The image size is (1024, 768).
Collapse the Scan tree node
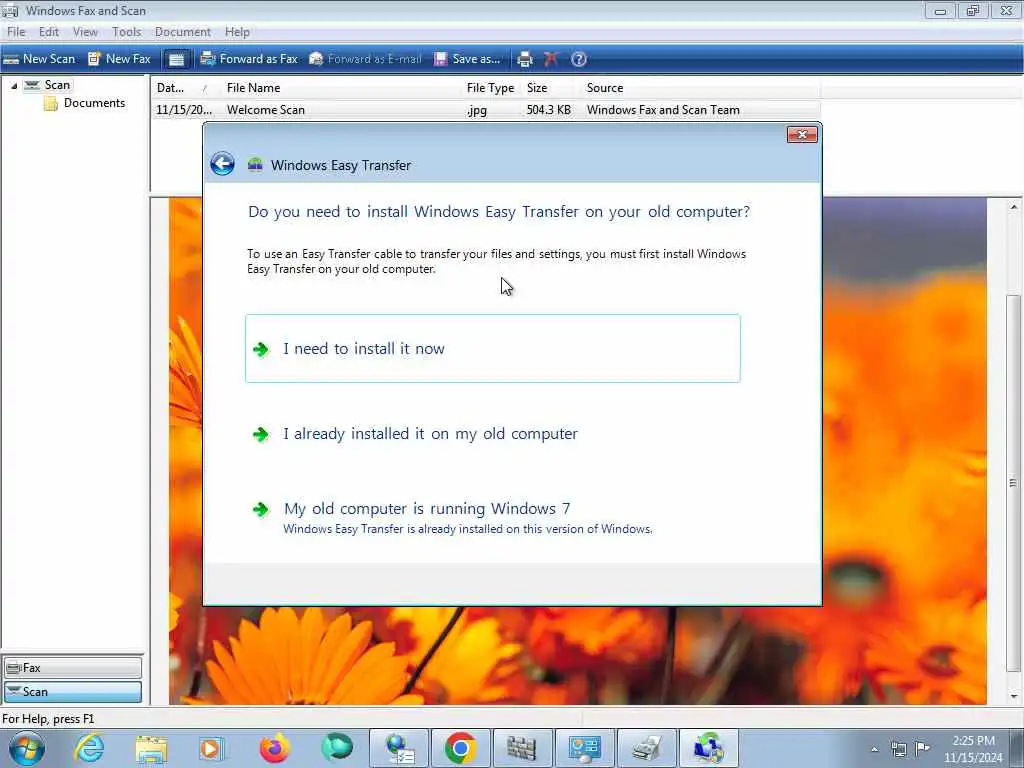[14, 86]
